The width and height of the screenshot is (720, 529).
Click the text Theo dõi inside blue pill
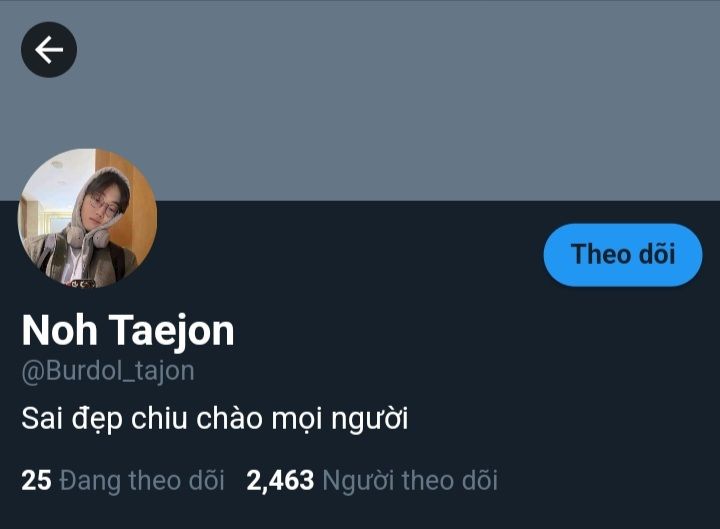coord(623,254)
